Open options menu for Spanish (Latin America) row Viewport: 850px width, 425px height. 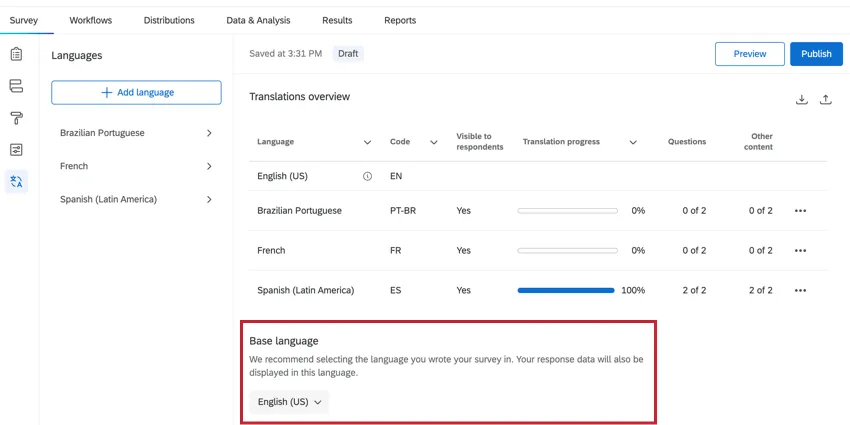[x=800, y=291]
